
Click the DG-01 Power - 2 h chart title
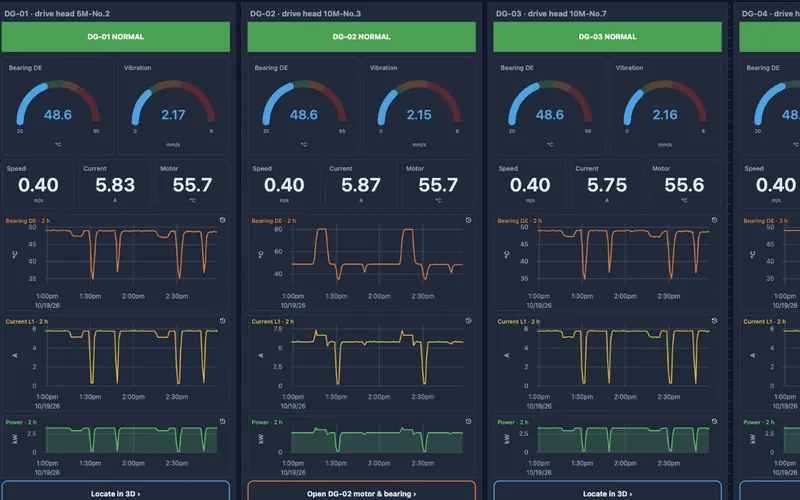point(21,422)
